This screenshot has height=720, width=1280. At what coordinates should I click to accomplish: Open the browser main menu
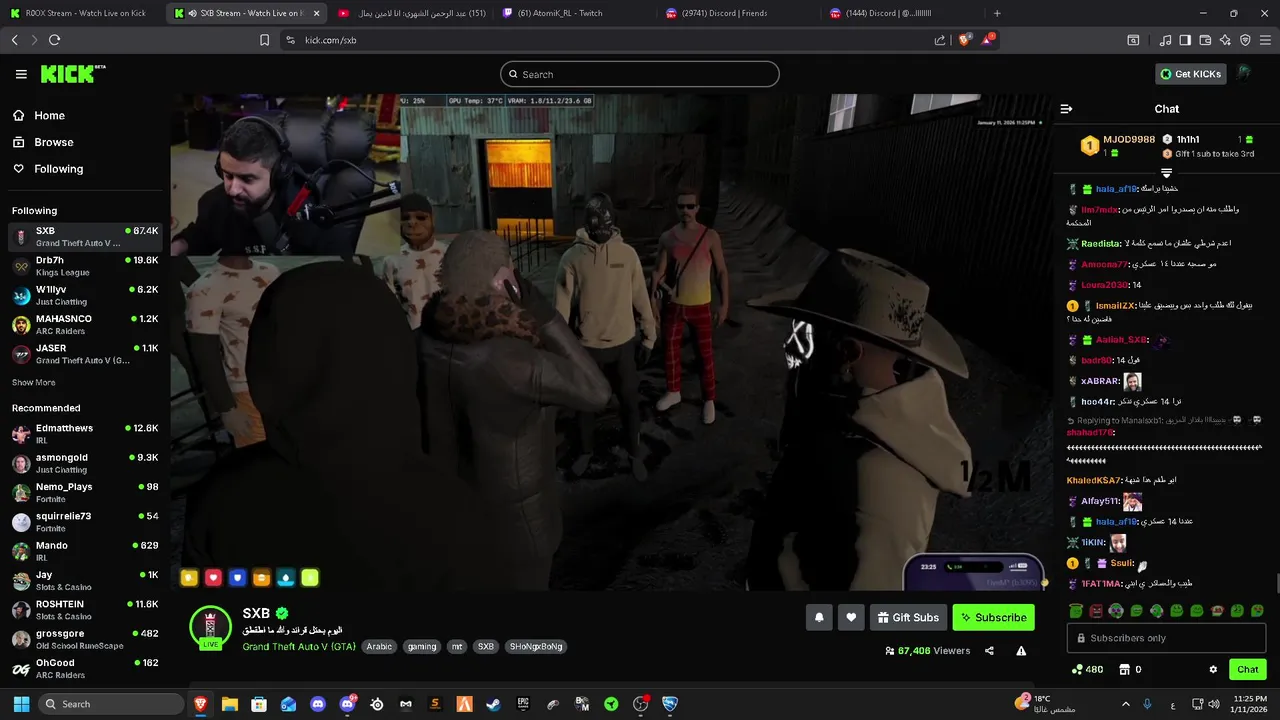coord(1265,40)
